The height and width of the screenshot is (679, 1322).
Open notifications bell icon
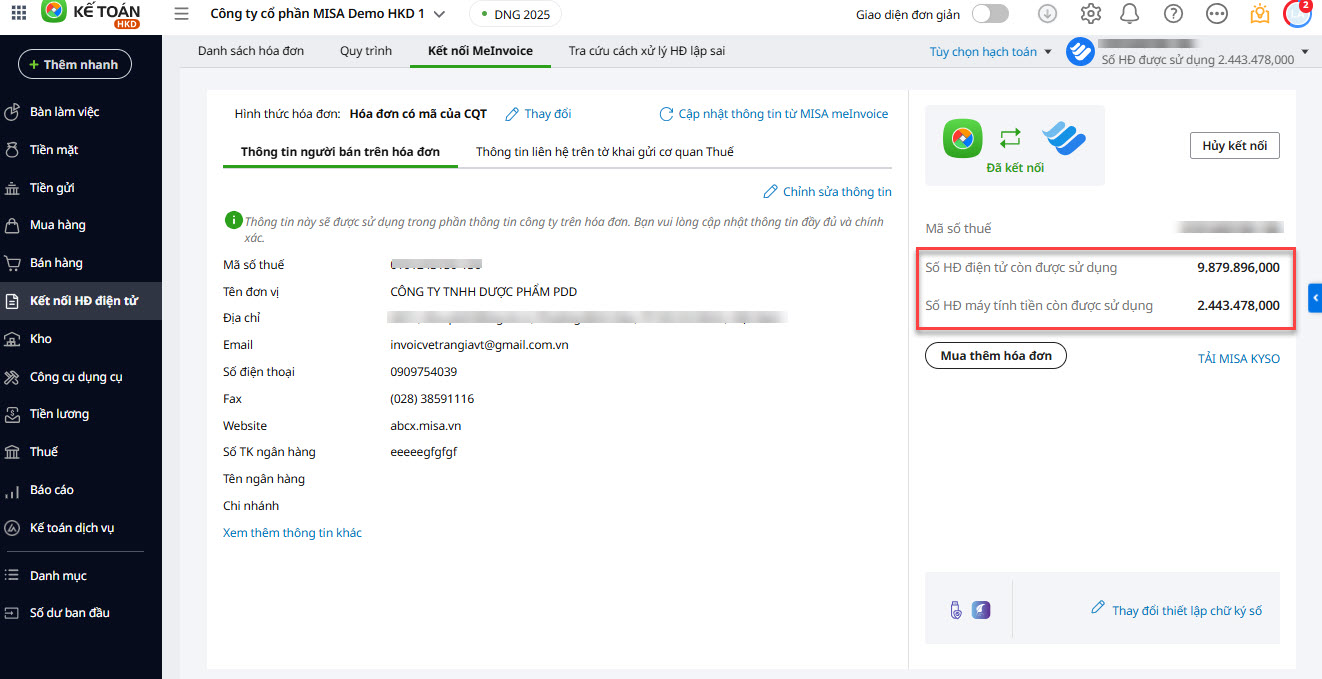point(1129,14)
